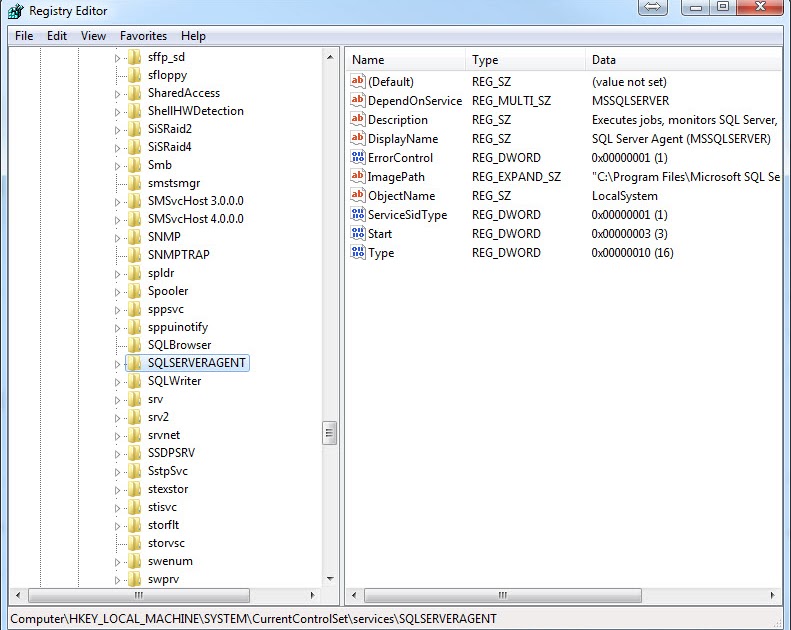
Task: Click the DisplayName value icon
Action: click(358, 138)
